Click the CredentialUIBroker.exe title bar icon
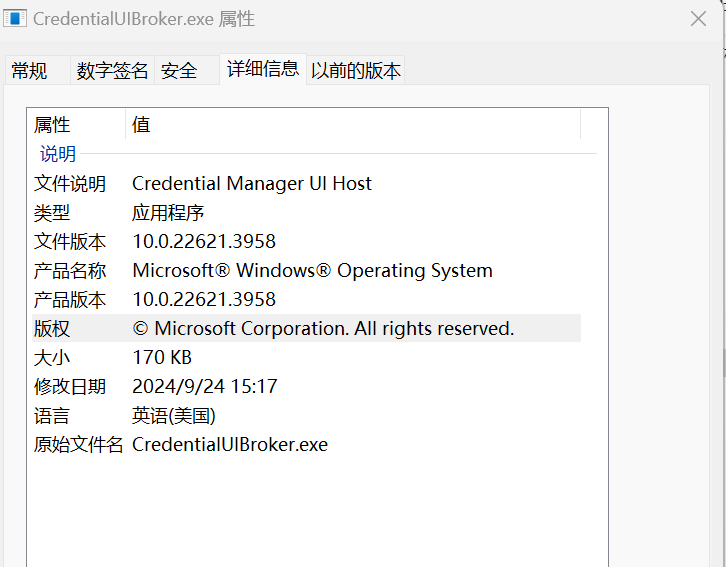This screenshot has height=567, width=726. 15,19
